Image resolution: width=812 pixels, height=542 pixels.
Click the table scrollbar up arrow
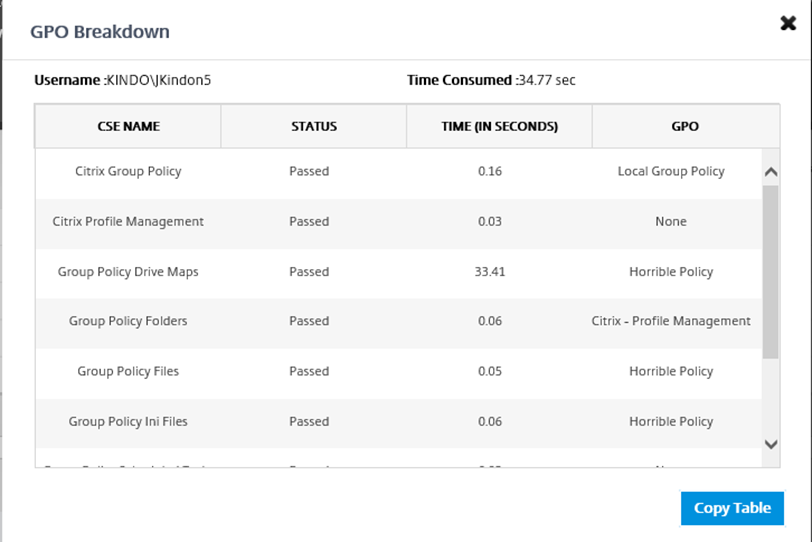pyautogui.click(x=771, y=172)
